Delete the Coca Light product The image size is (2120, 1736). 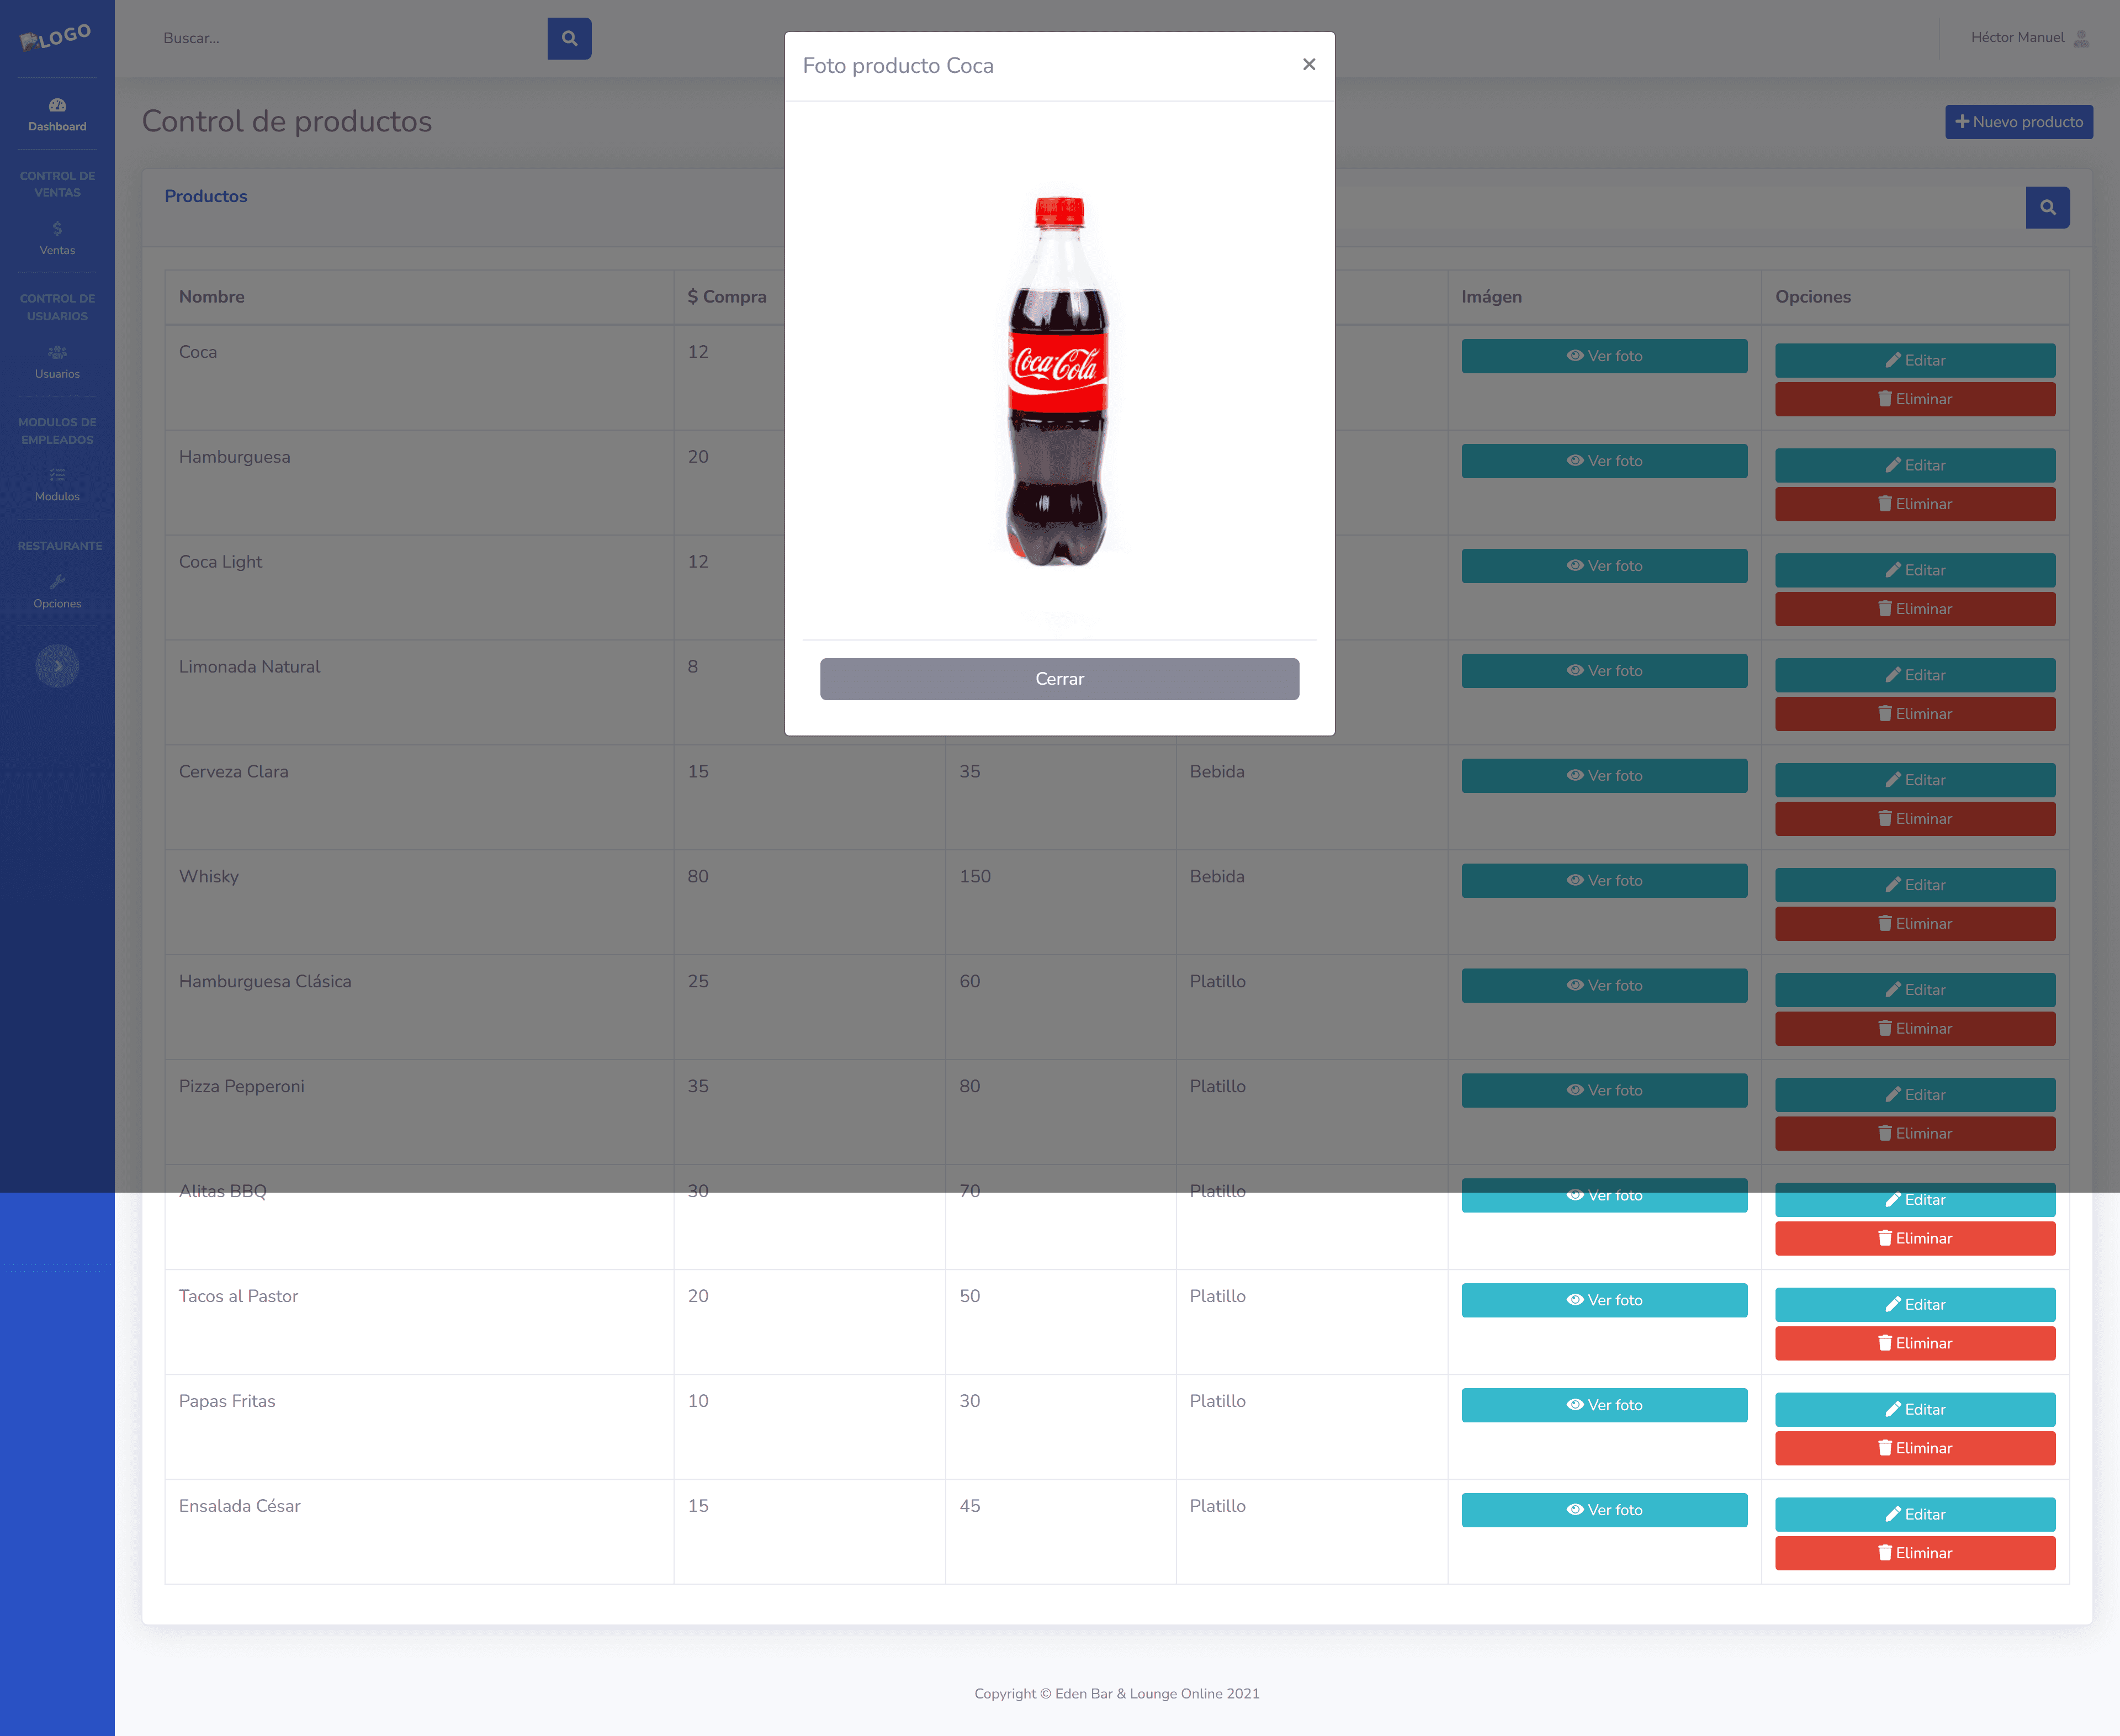coord(1915,609)
